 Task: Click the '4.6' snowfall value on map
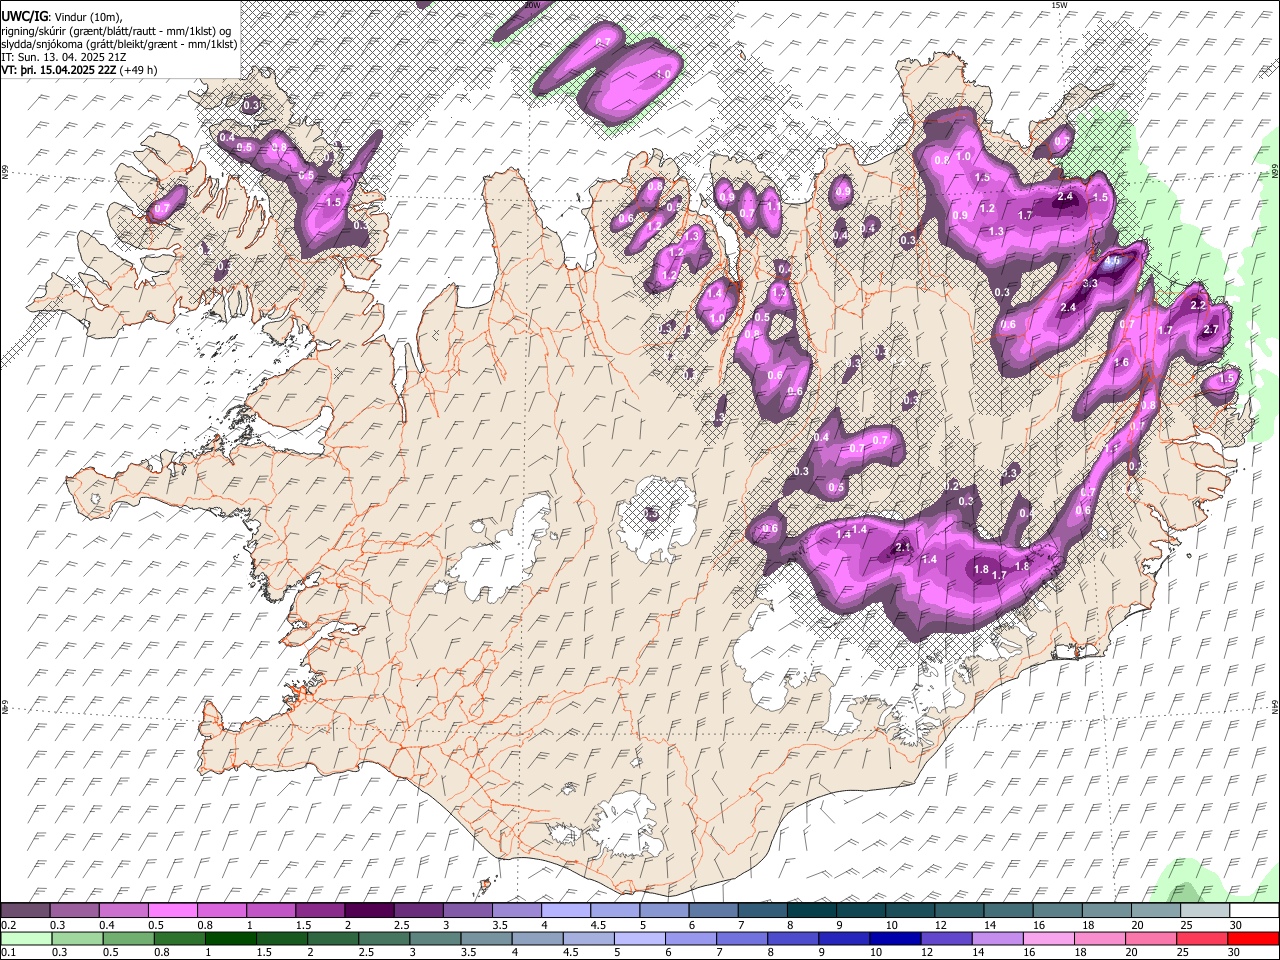[1113, 261]
